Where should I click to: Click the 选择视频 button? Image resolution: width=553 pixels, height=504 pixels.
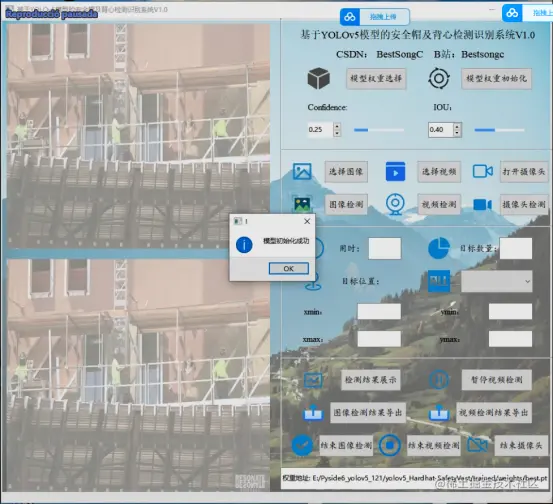(439, 171)
